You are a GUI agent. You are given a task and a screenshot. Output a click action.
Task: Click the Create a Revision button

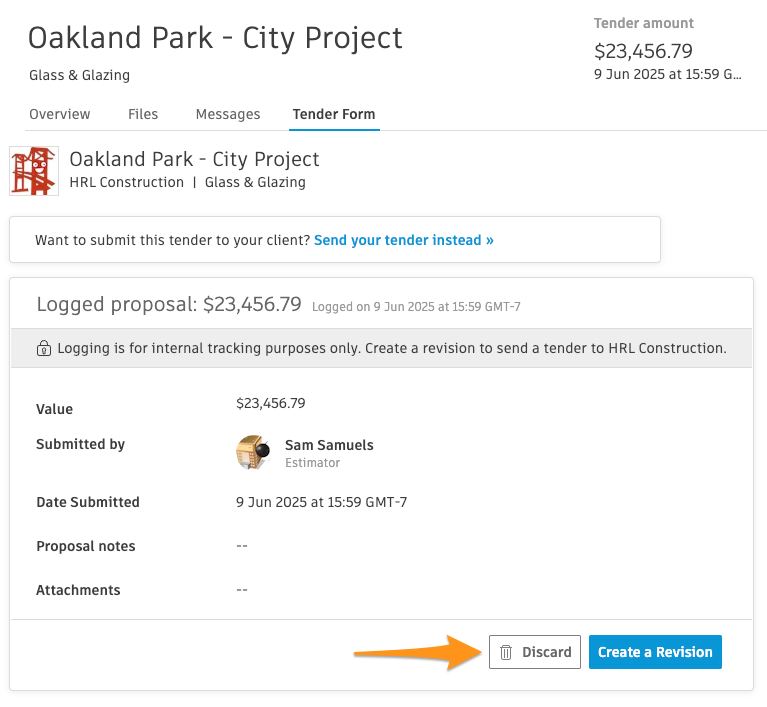[655, 652]
